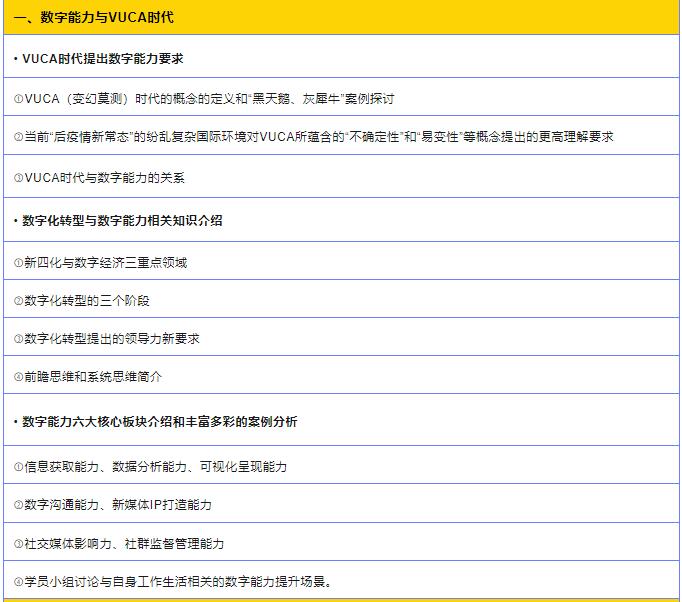Select the row '数字化转型提出的领导力新要求'
This screenshot has height=602, width=682.
coord(341,337)
